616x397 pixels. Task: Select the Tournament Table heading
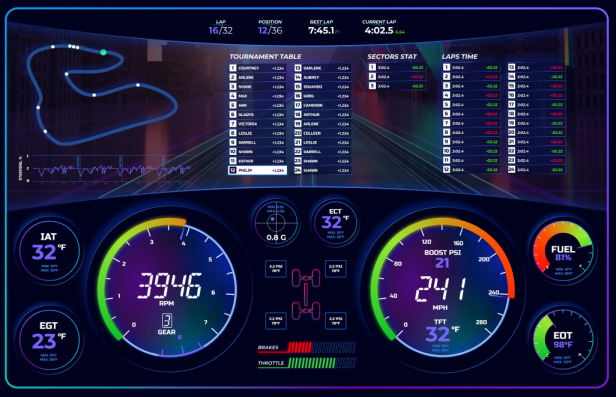pyautogui.click(x=265, y=57)
